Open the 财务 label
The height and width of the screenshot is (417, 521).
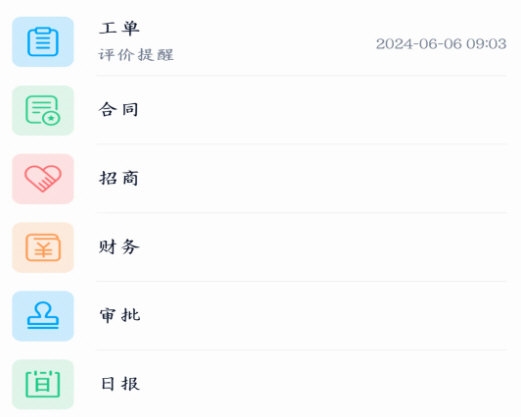click(x=119, y=247)
